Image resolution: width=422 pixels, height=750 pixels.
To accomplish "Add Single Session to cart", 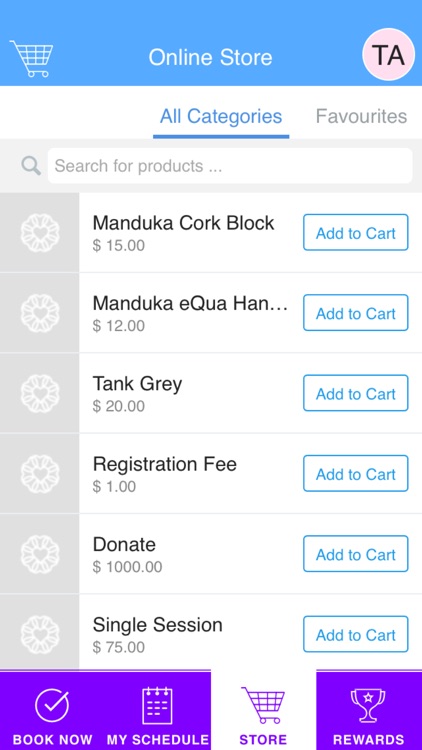I will (355, 634).
